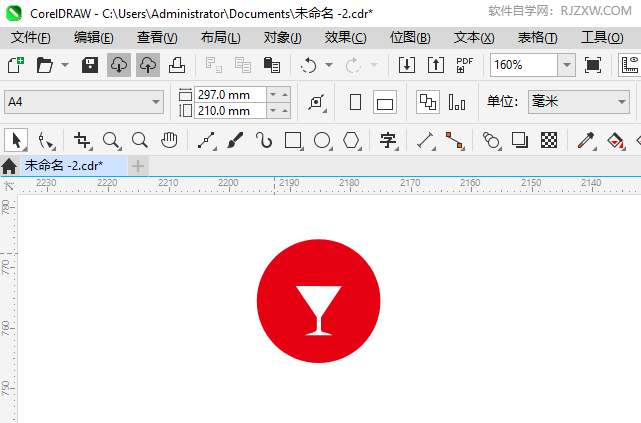Click the Cut icon
Image resolution: width=641 pixels, height=423 pixels.
213,65
